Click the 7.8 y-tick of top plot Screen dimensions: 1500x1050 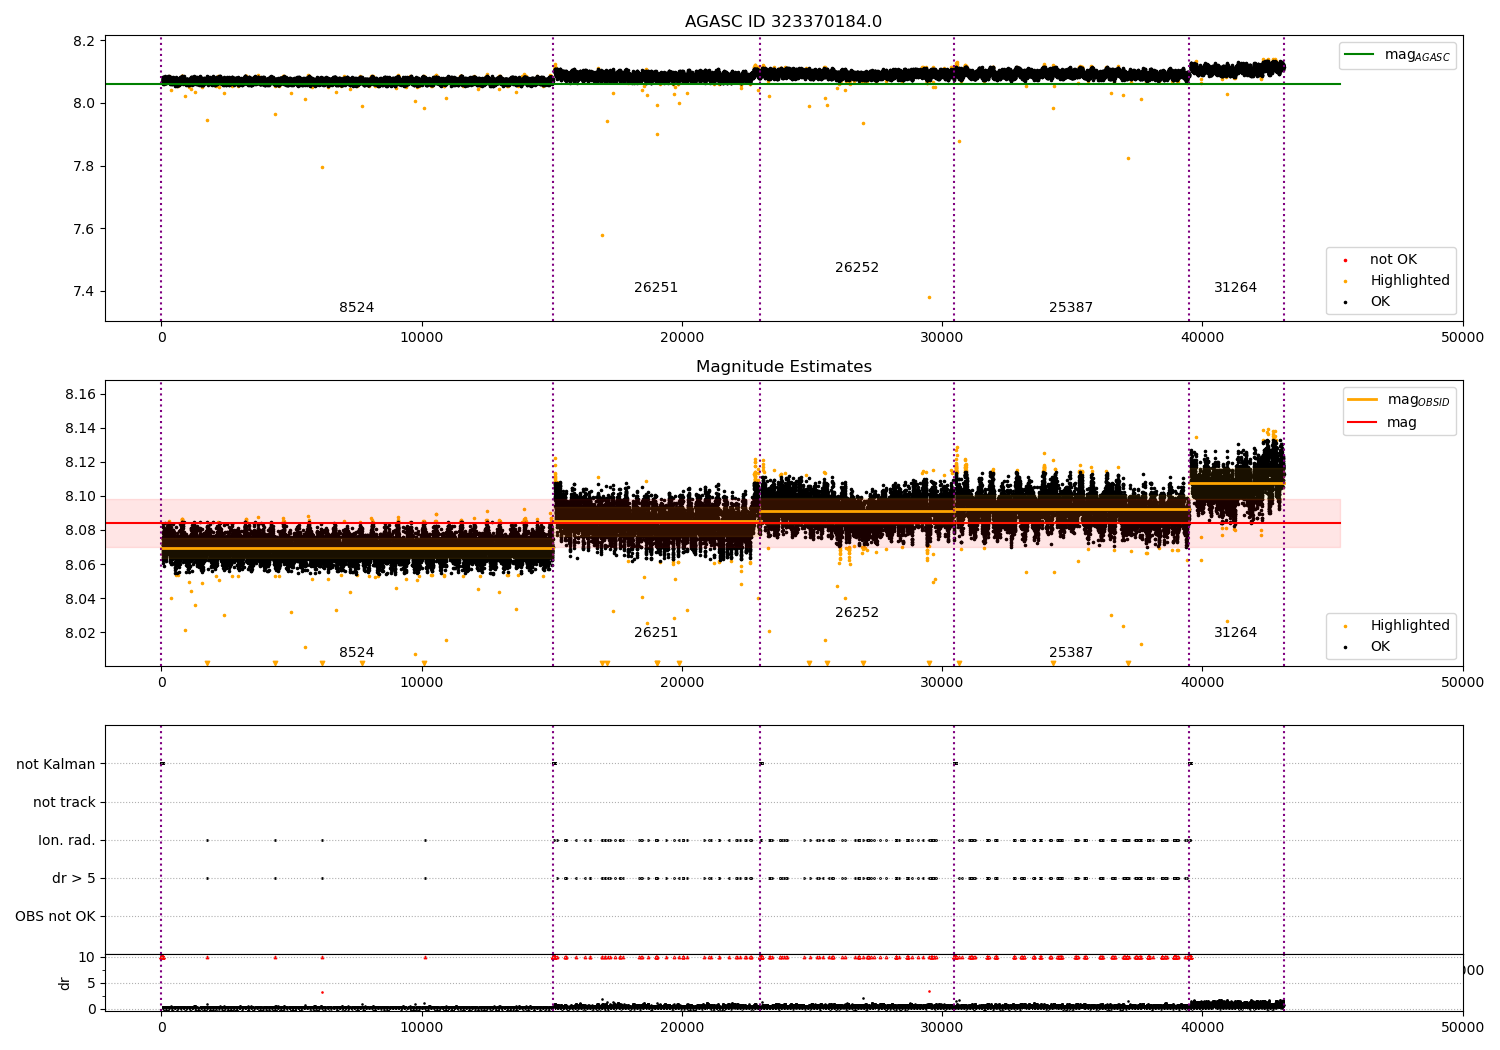pos(84,167)
